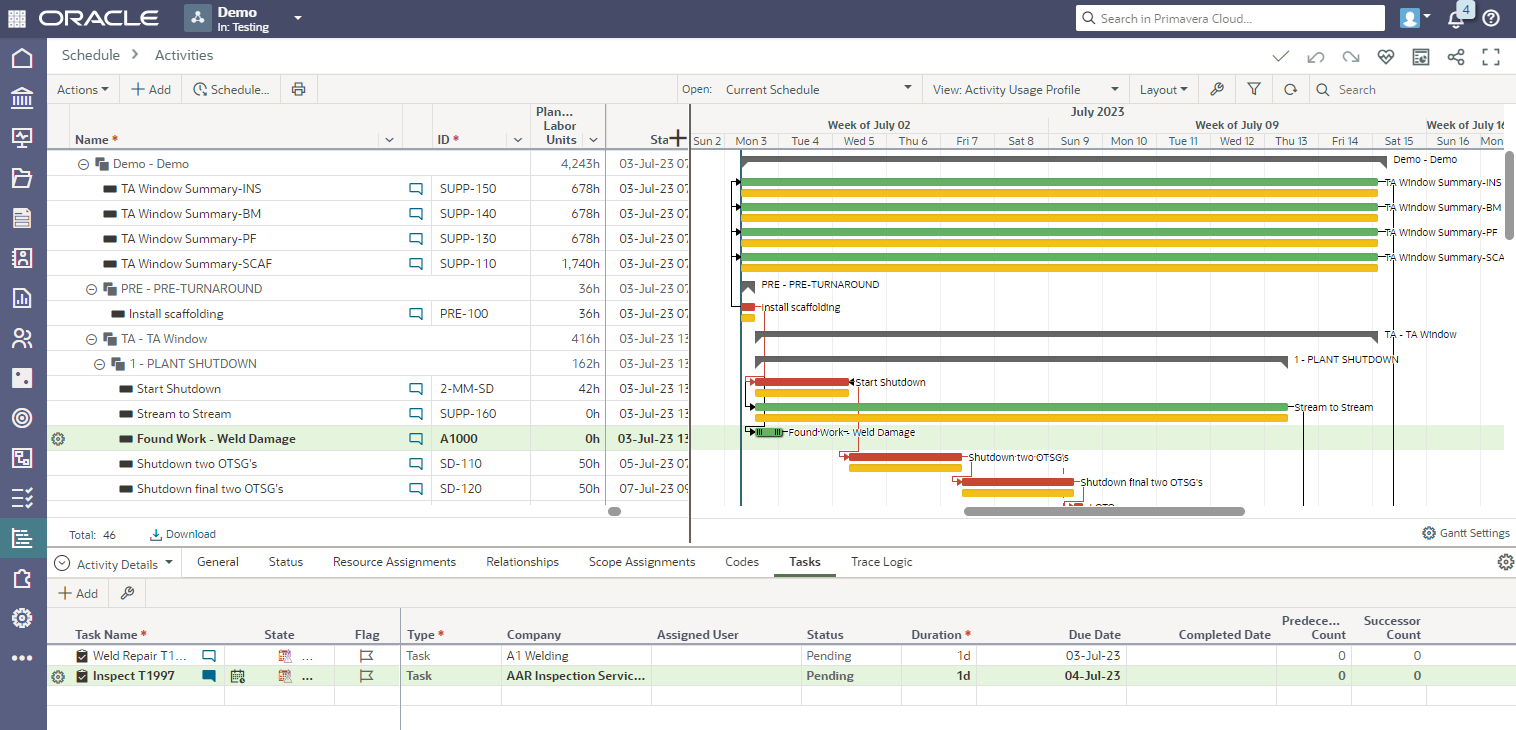Toggle the flag on Weld Repair task
Screen dimensions: 1516x730
pos(366,656)
